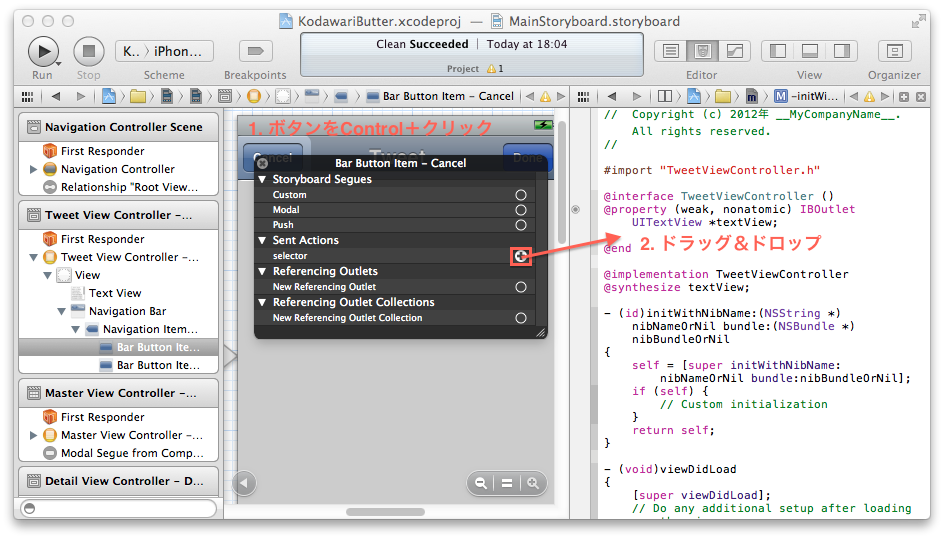944x539 pixels.
Task: Toggle the Utilities pane view
Action: click(x=842, y=51)
